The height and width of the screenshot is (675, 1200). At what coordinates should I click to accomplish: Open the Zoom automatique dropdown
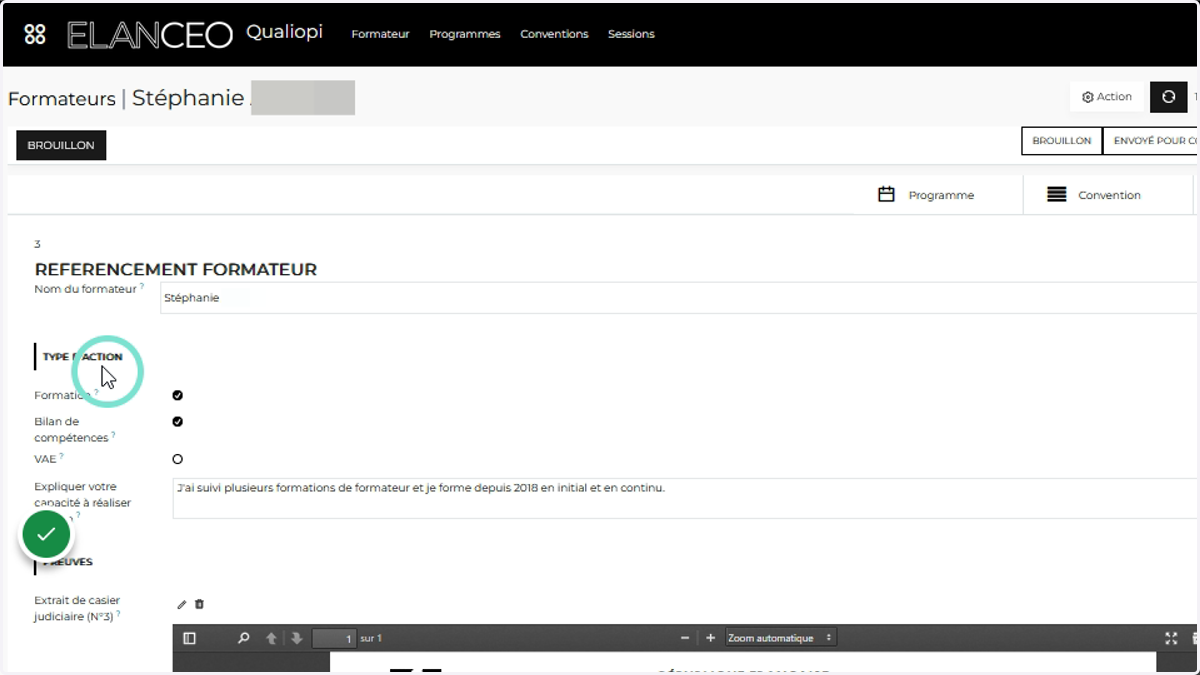coord(780,638)
